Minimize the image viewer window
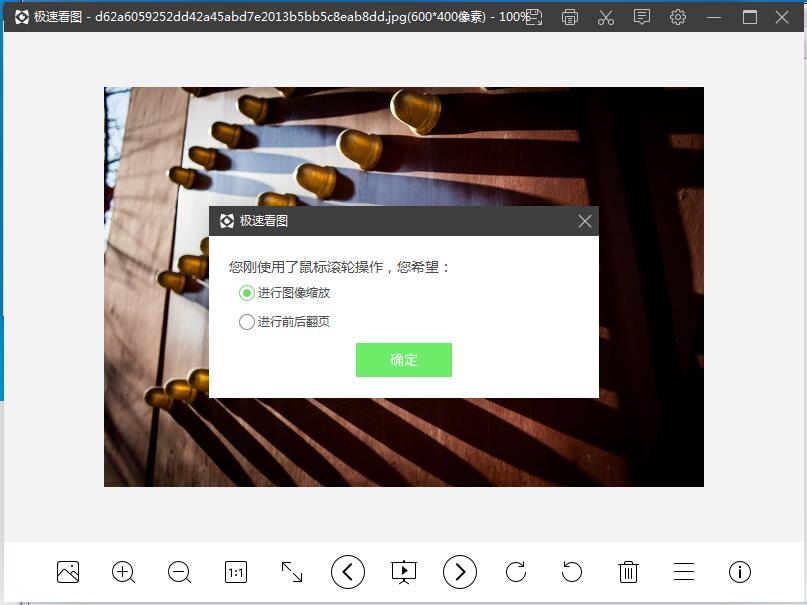 pos(714,17)
